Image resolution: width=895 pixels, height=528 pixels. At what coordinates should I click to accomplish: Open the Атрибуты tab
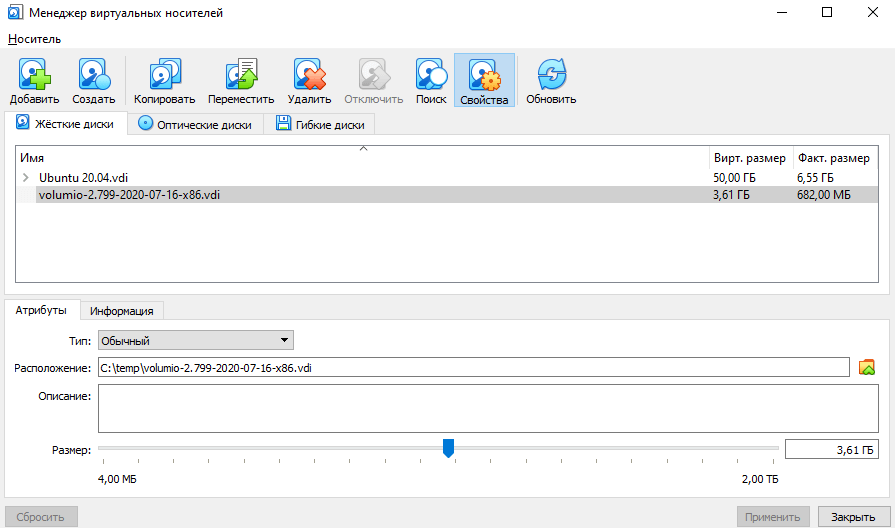point(41,310)
